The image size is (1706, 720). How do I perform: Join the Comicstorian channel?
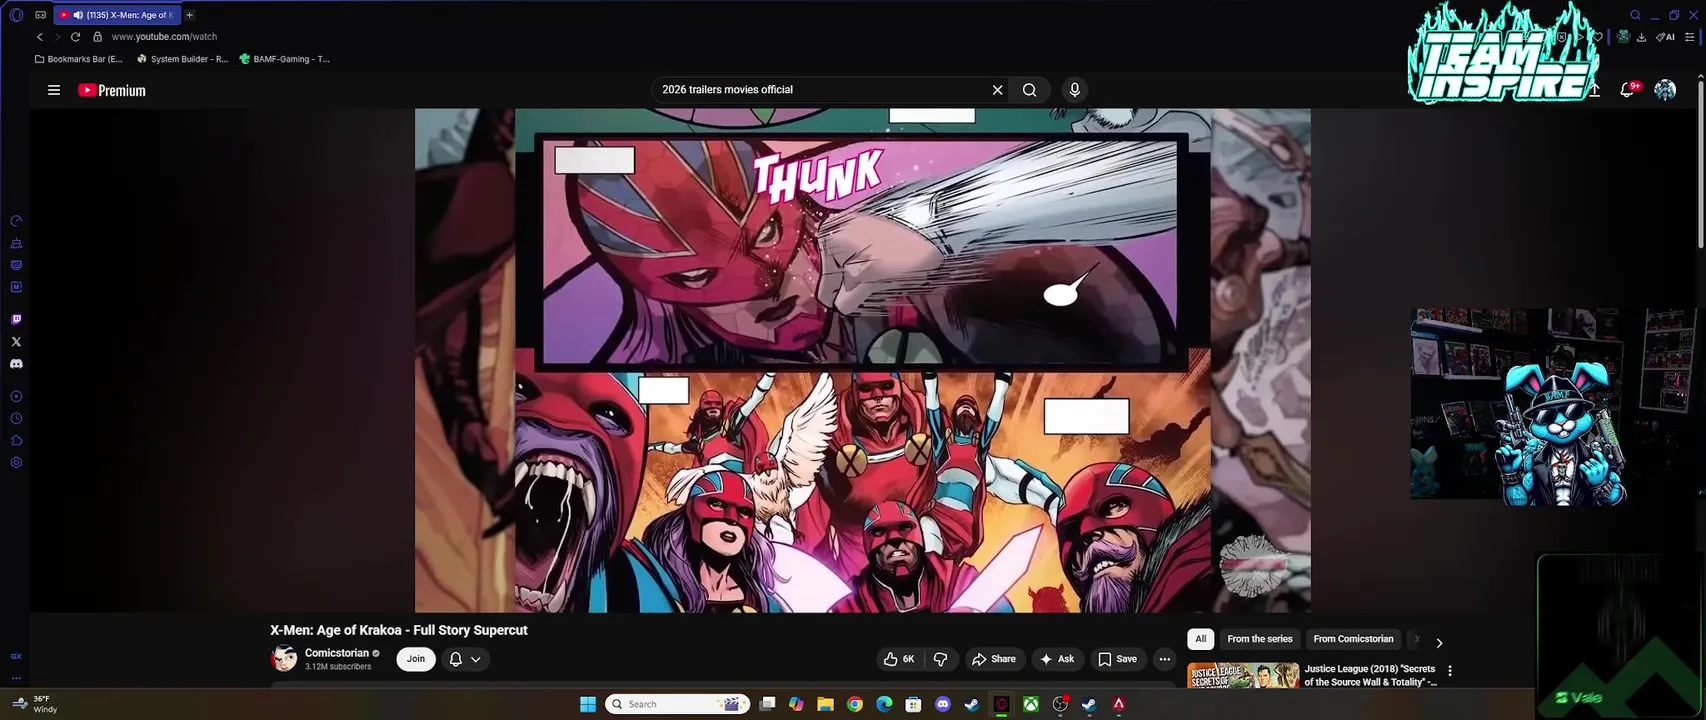click(x=416, y=659)
